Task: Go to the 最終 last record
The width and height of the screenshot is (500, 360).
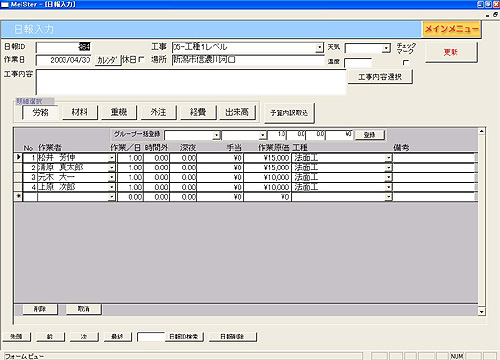Action: coord(117,337)
